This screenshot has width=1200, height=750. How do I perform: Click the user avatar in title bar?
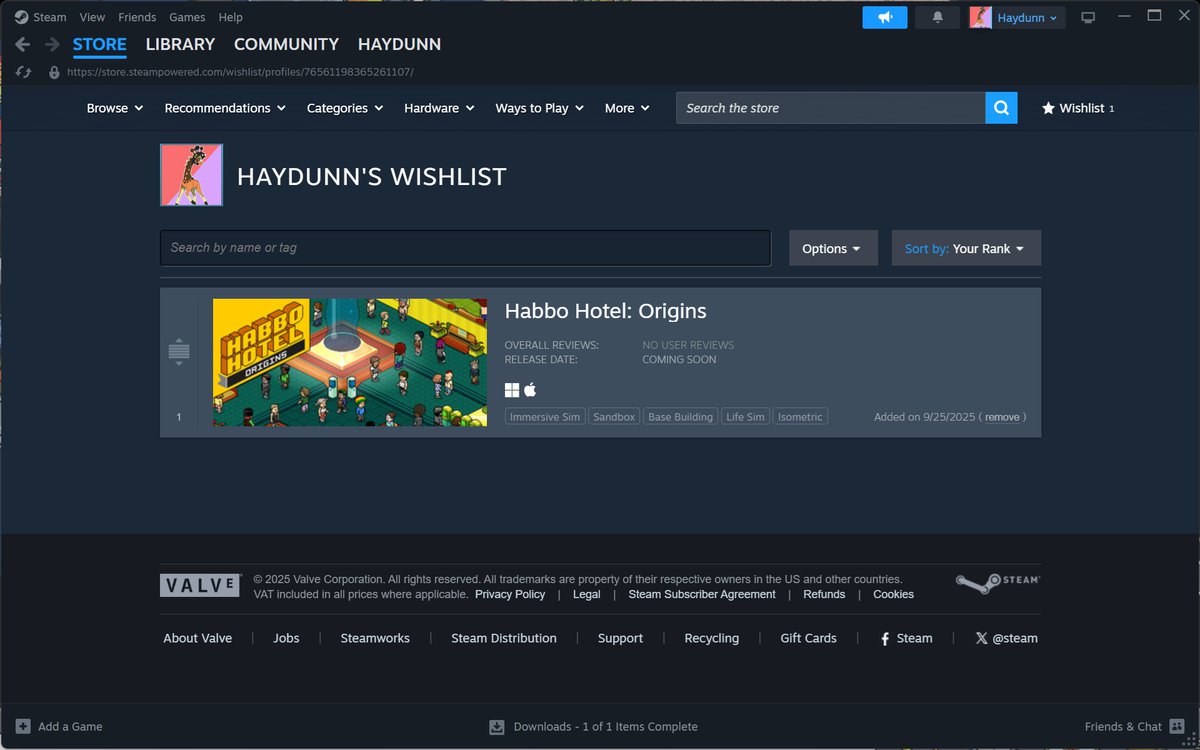pos(980,17)
